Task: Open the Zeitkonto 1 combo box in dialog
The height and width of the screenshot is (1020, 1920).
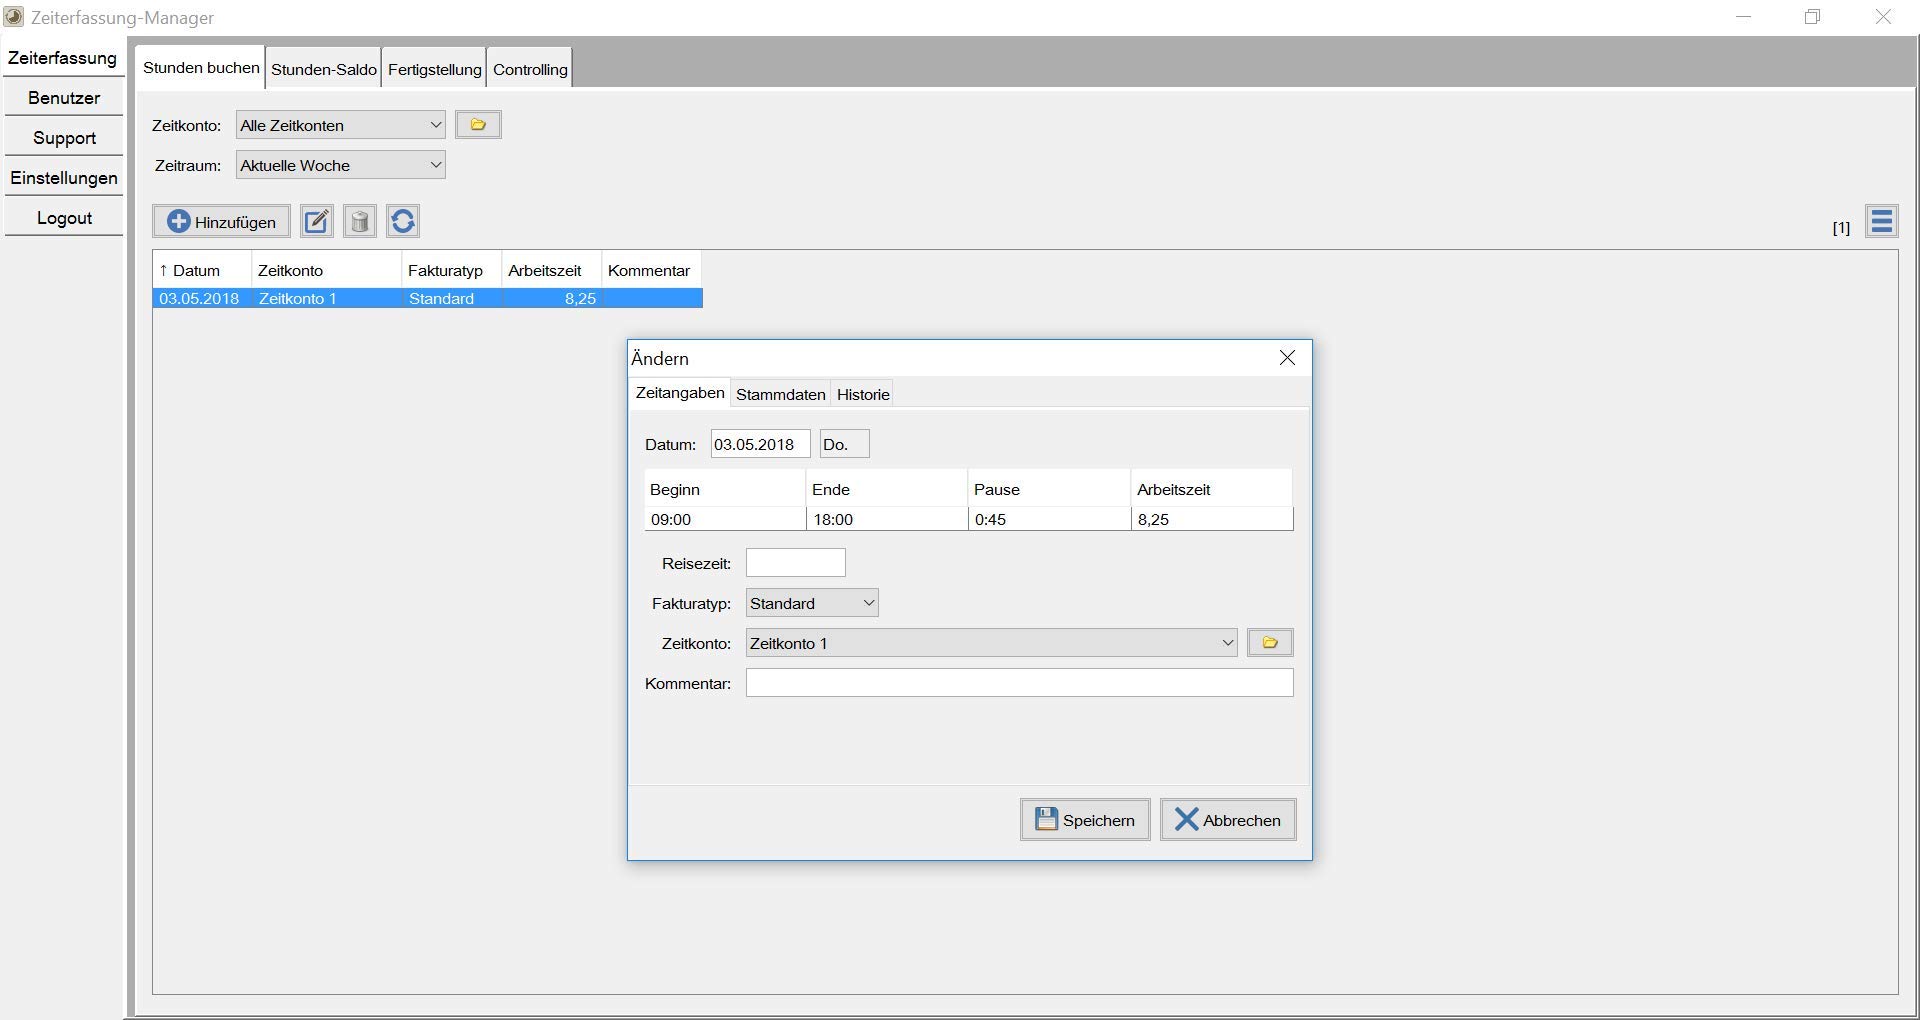Action: [991, 643]
